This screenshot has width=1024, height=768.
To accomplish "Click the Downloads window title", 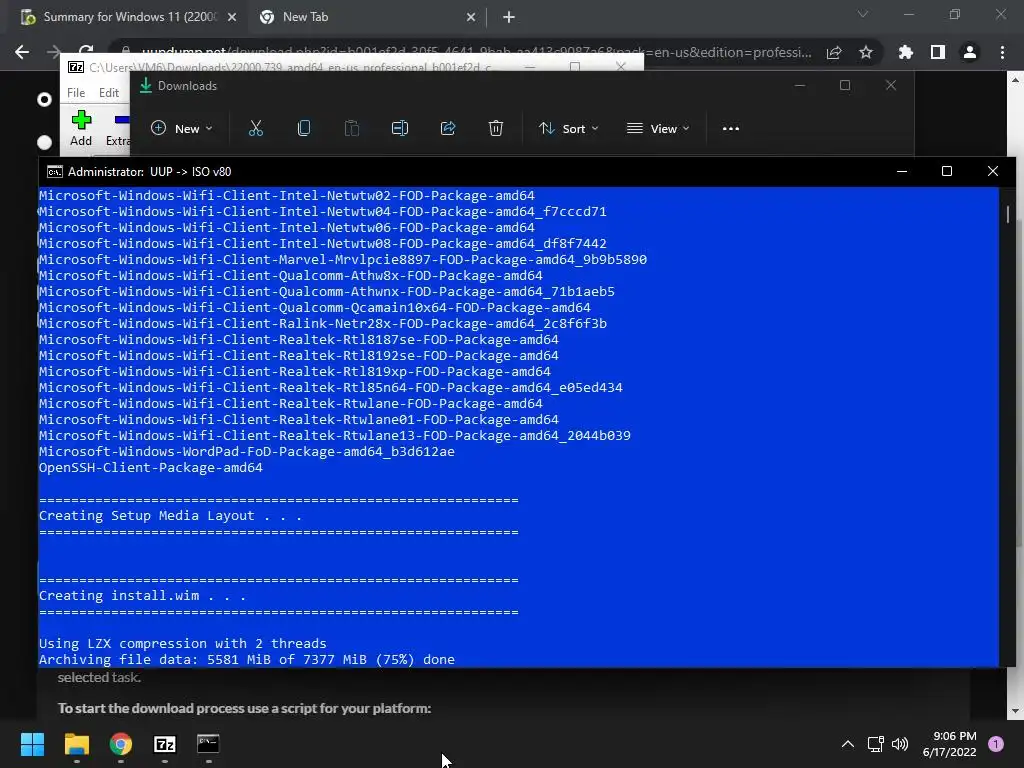I will [x=187, y=86].
